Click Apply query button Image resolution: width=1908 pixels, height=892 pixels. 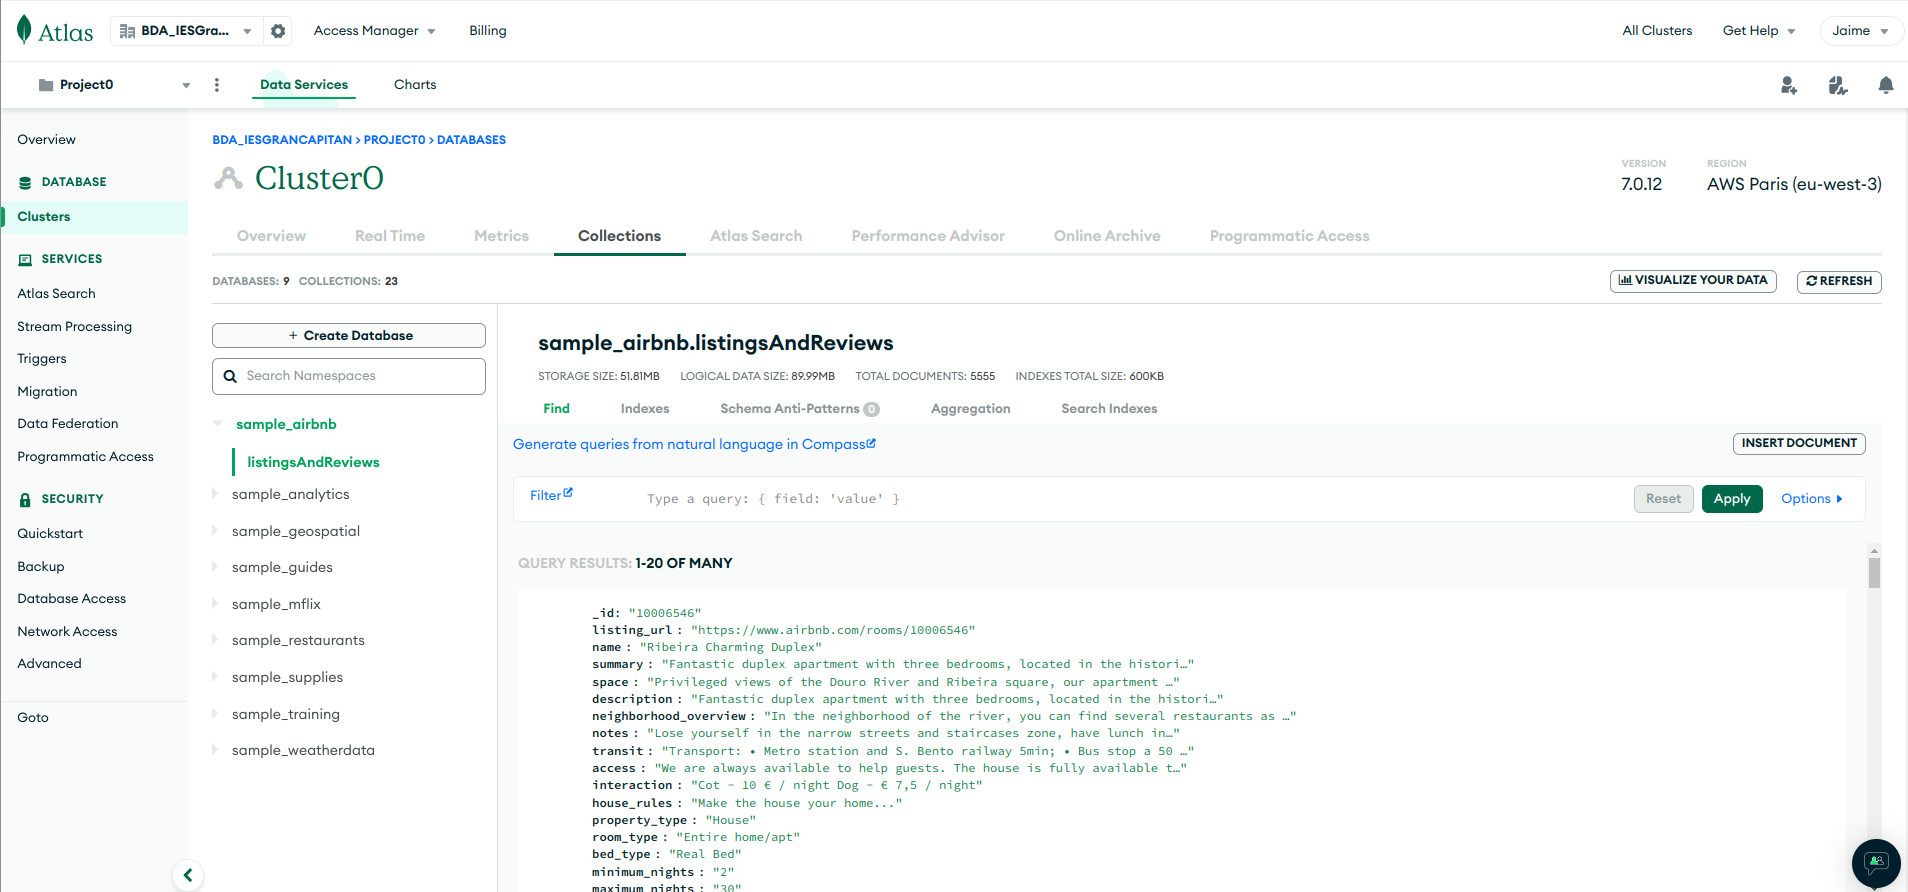[1732, 499]
